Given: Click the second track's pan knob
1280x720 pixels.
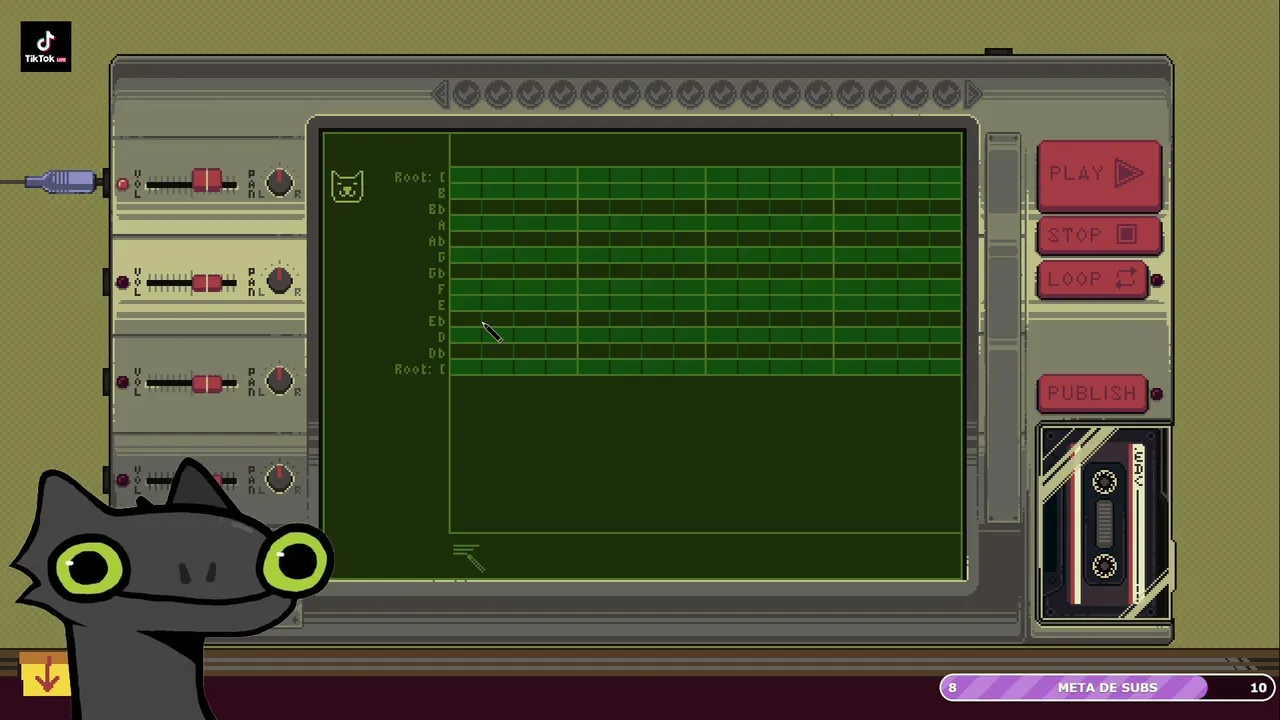Looking at the screenshot, I should [279, 281].
